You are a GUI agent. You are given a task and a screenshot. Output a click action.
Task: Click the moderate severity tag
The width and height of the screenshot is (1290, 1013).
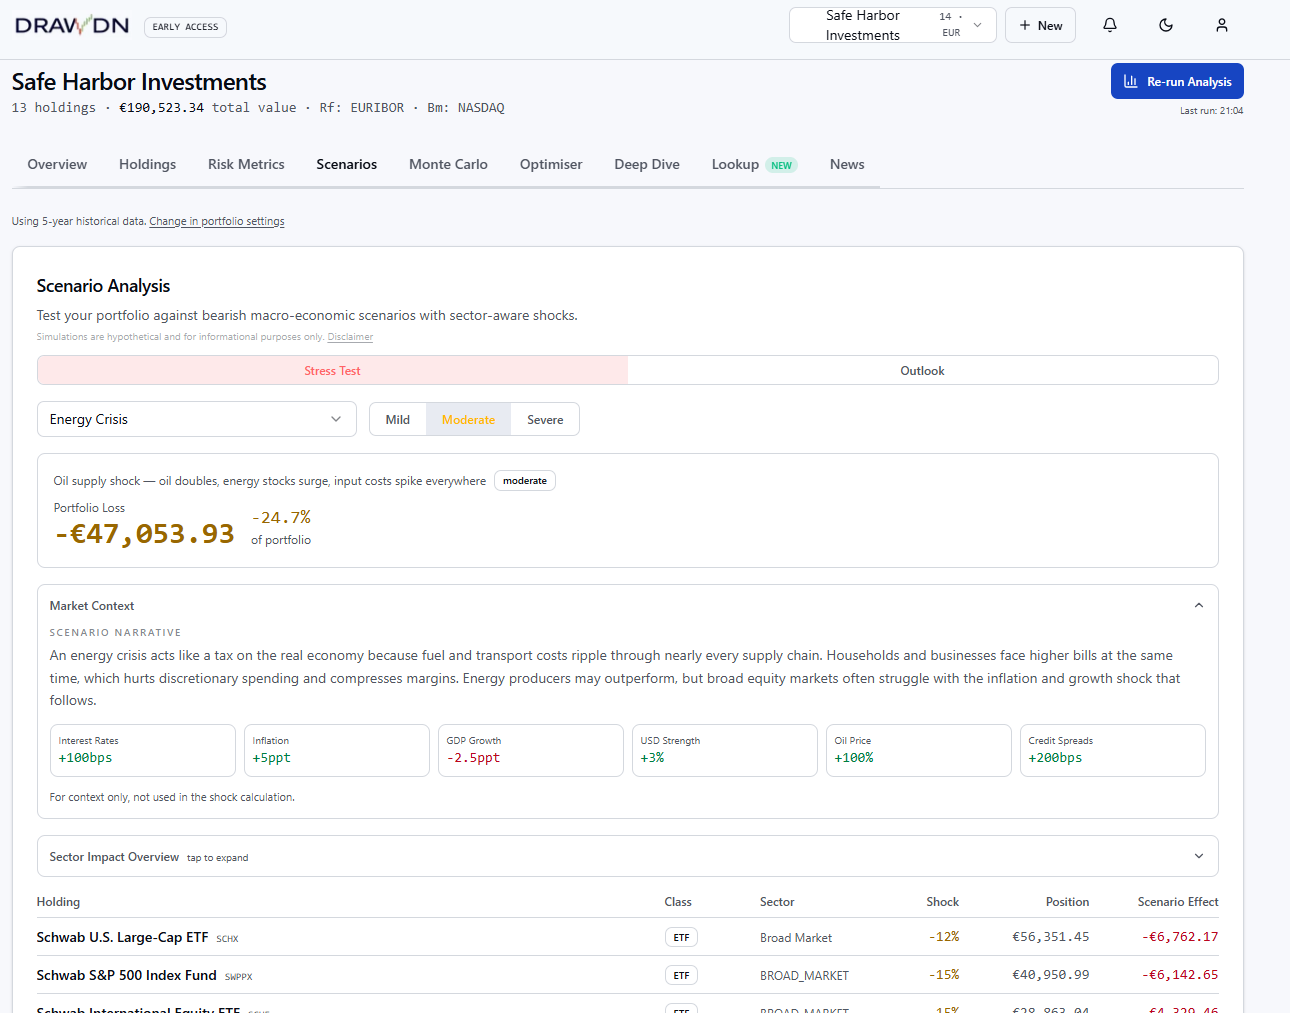click(525, 481)
